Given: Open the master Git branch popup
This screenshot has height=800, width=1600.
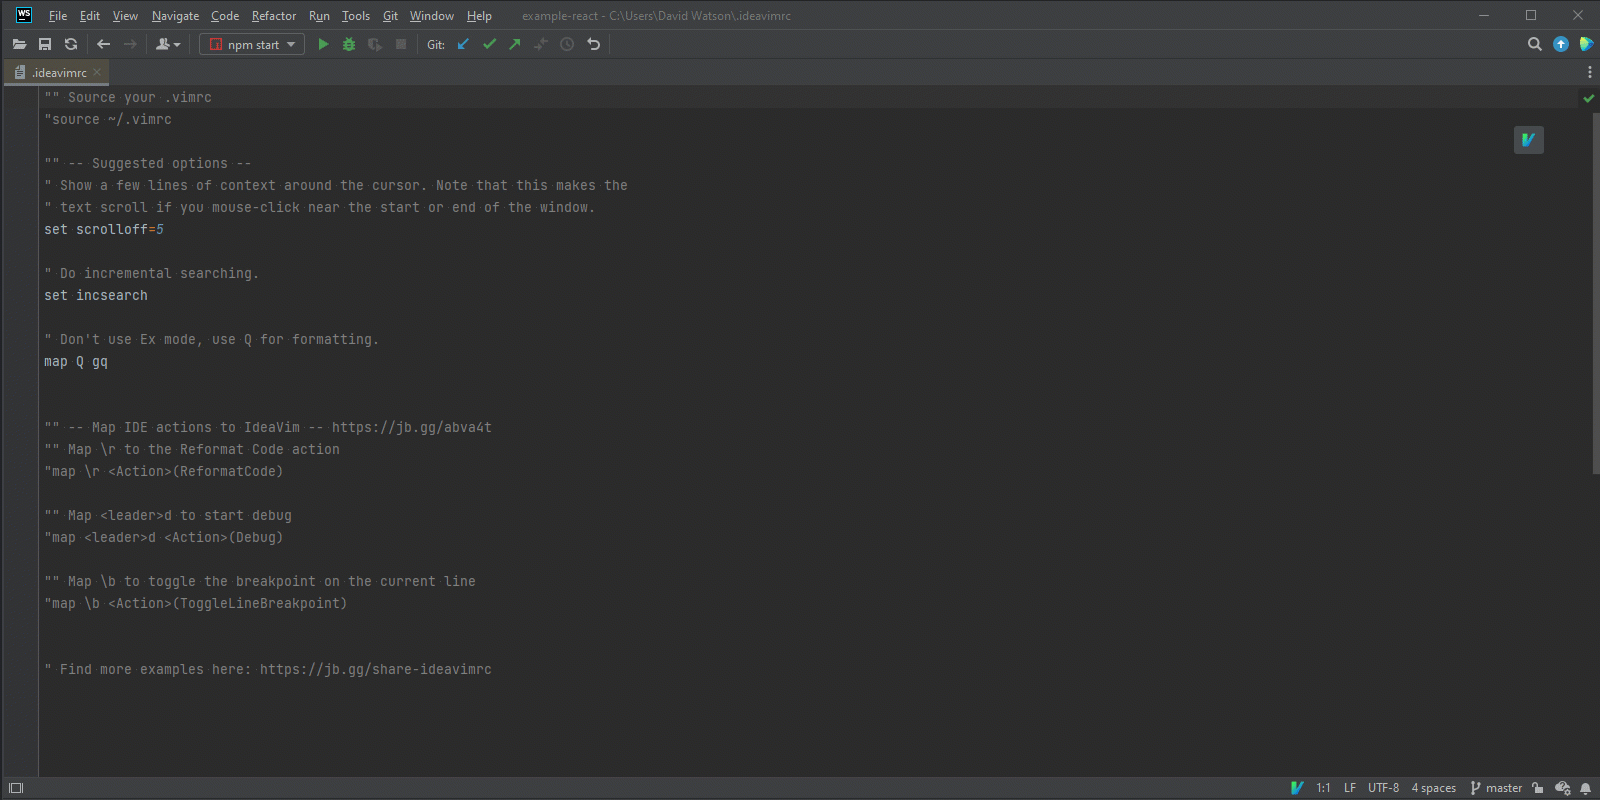Looking at the screenshot, I should pos(1496,788).
